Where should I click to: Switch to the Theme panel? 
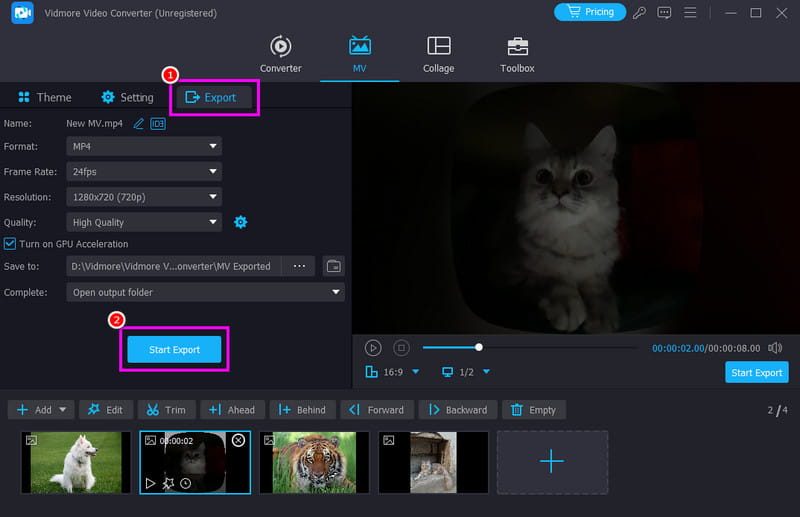point(45,97)
